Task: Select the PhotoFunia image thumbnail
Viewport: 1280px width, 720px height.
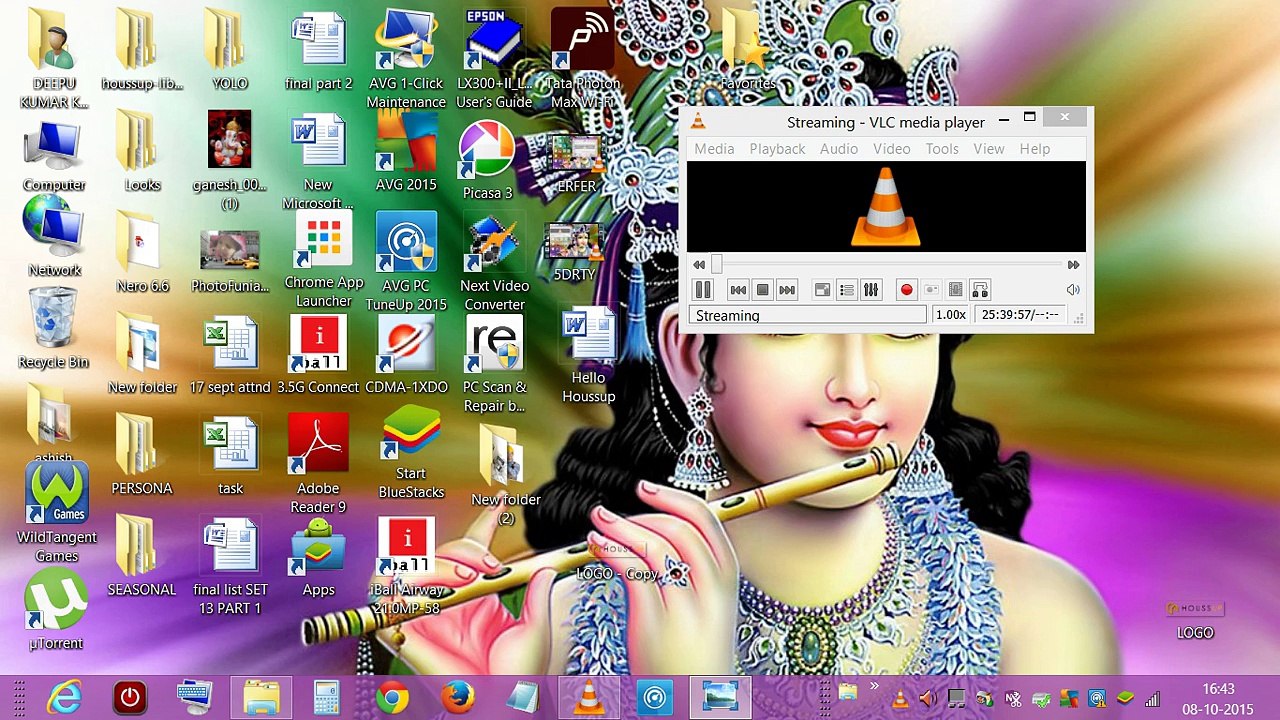Action: [x=230, y=262]
